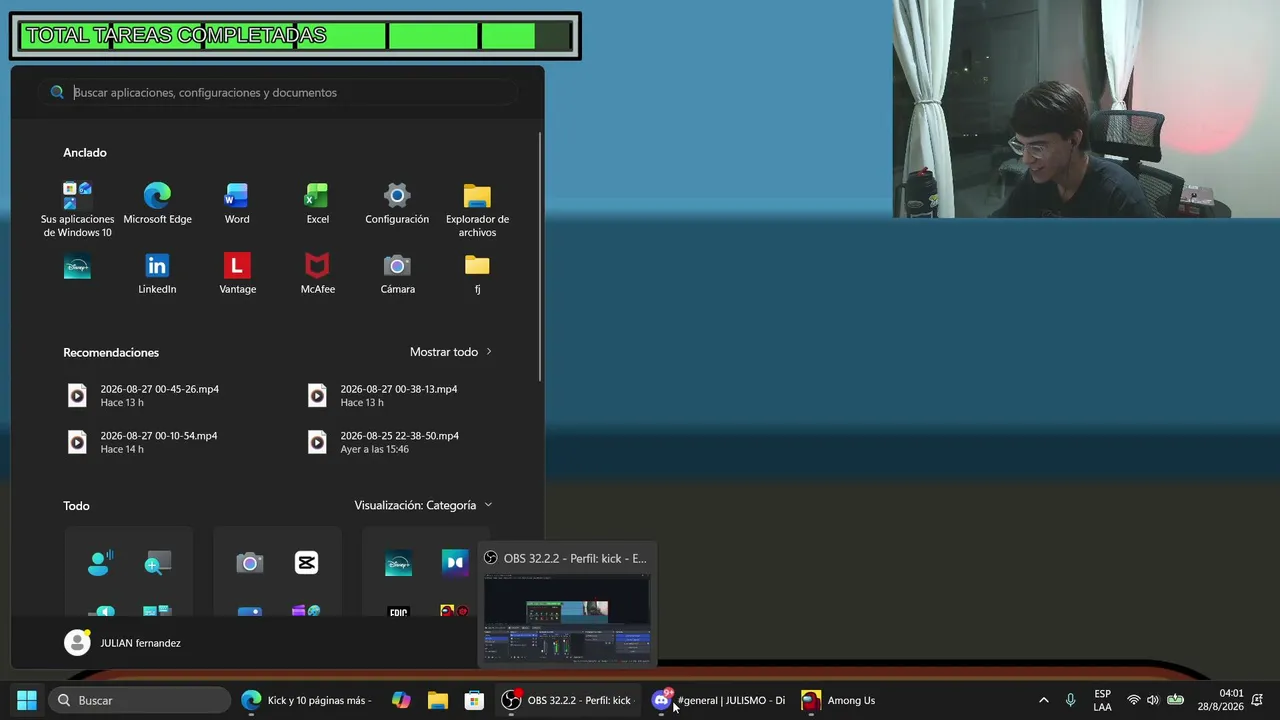Open Wi-Fi network settings in tray

tap(1133, 700)
